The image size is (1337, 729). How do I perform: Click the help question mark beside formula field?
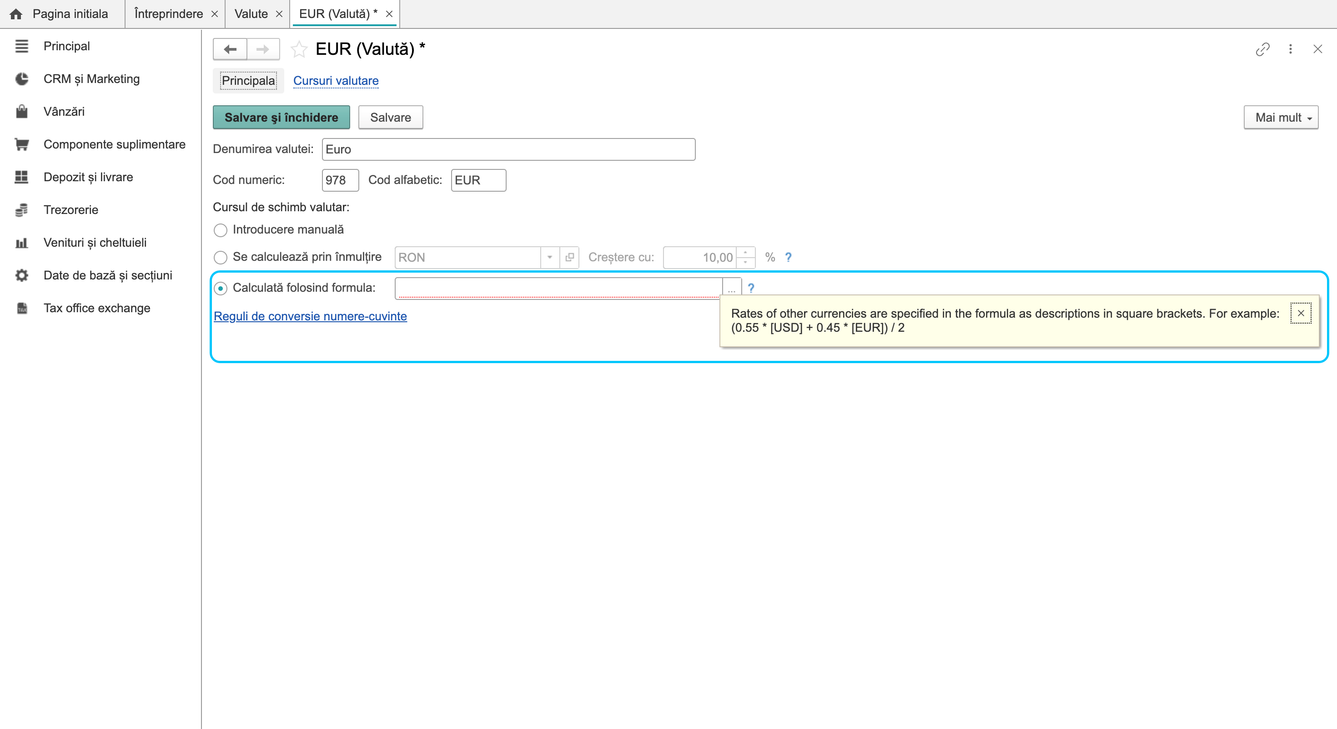[x=751, y=288]
